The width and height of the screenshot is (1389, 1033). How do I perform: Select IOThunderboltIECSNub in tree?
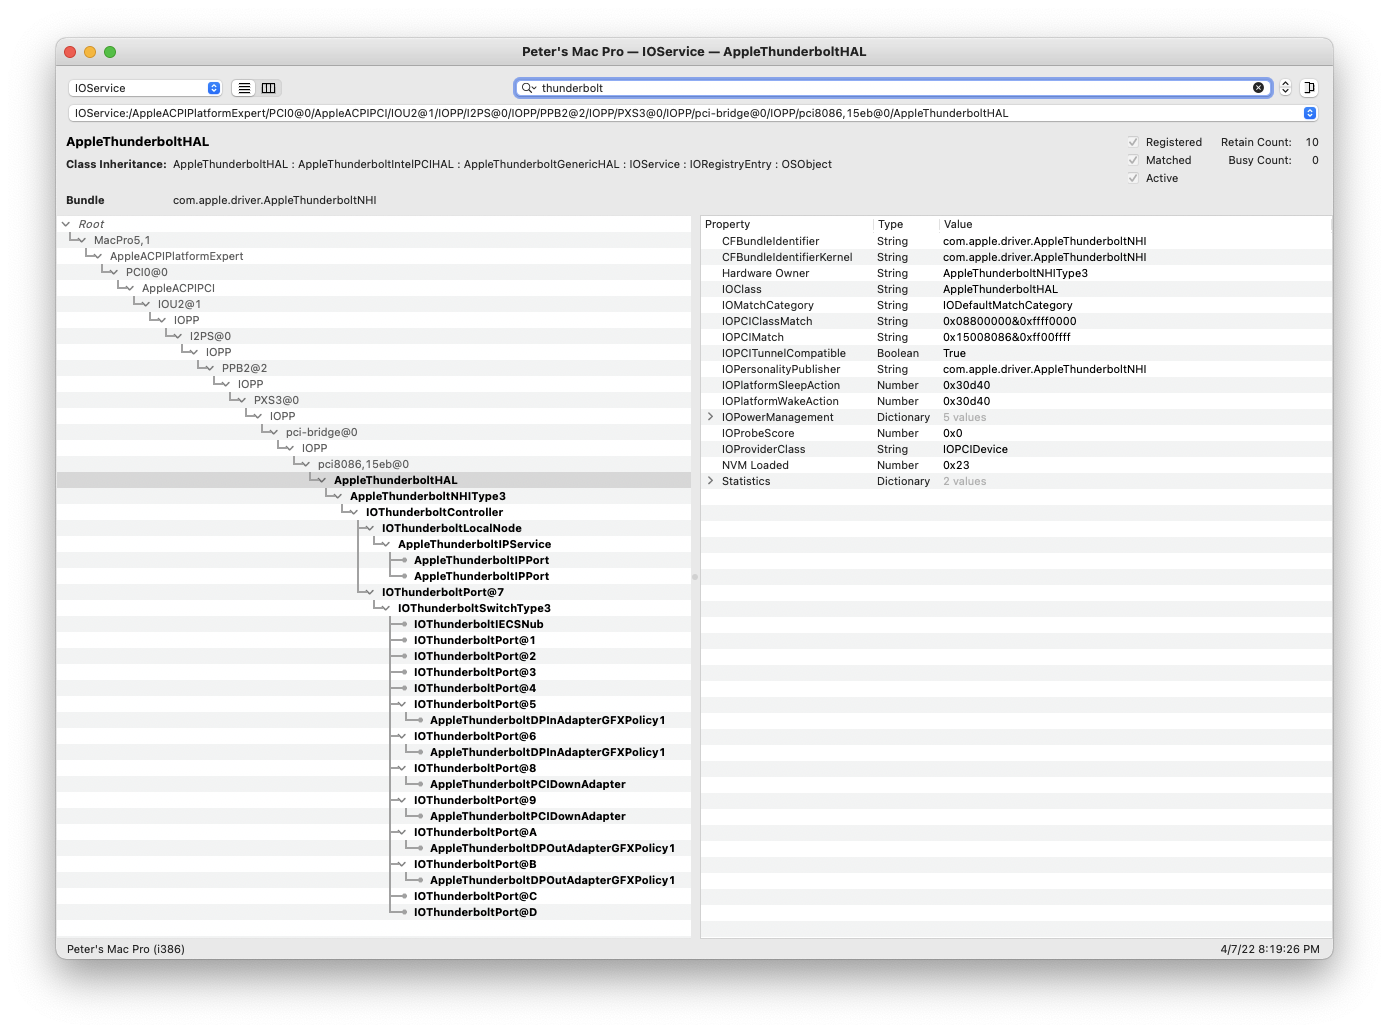479,624
